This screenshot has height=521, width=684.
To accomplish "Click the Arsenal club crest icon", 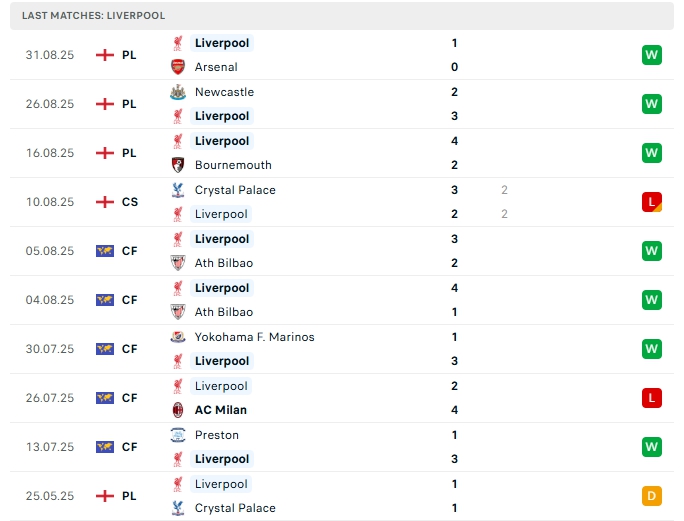I will click(178, 67).
